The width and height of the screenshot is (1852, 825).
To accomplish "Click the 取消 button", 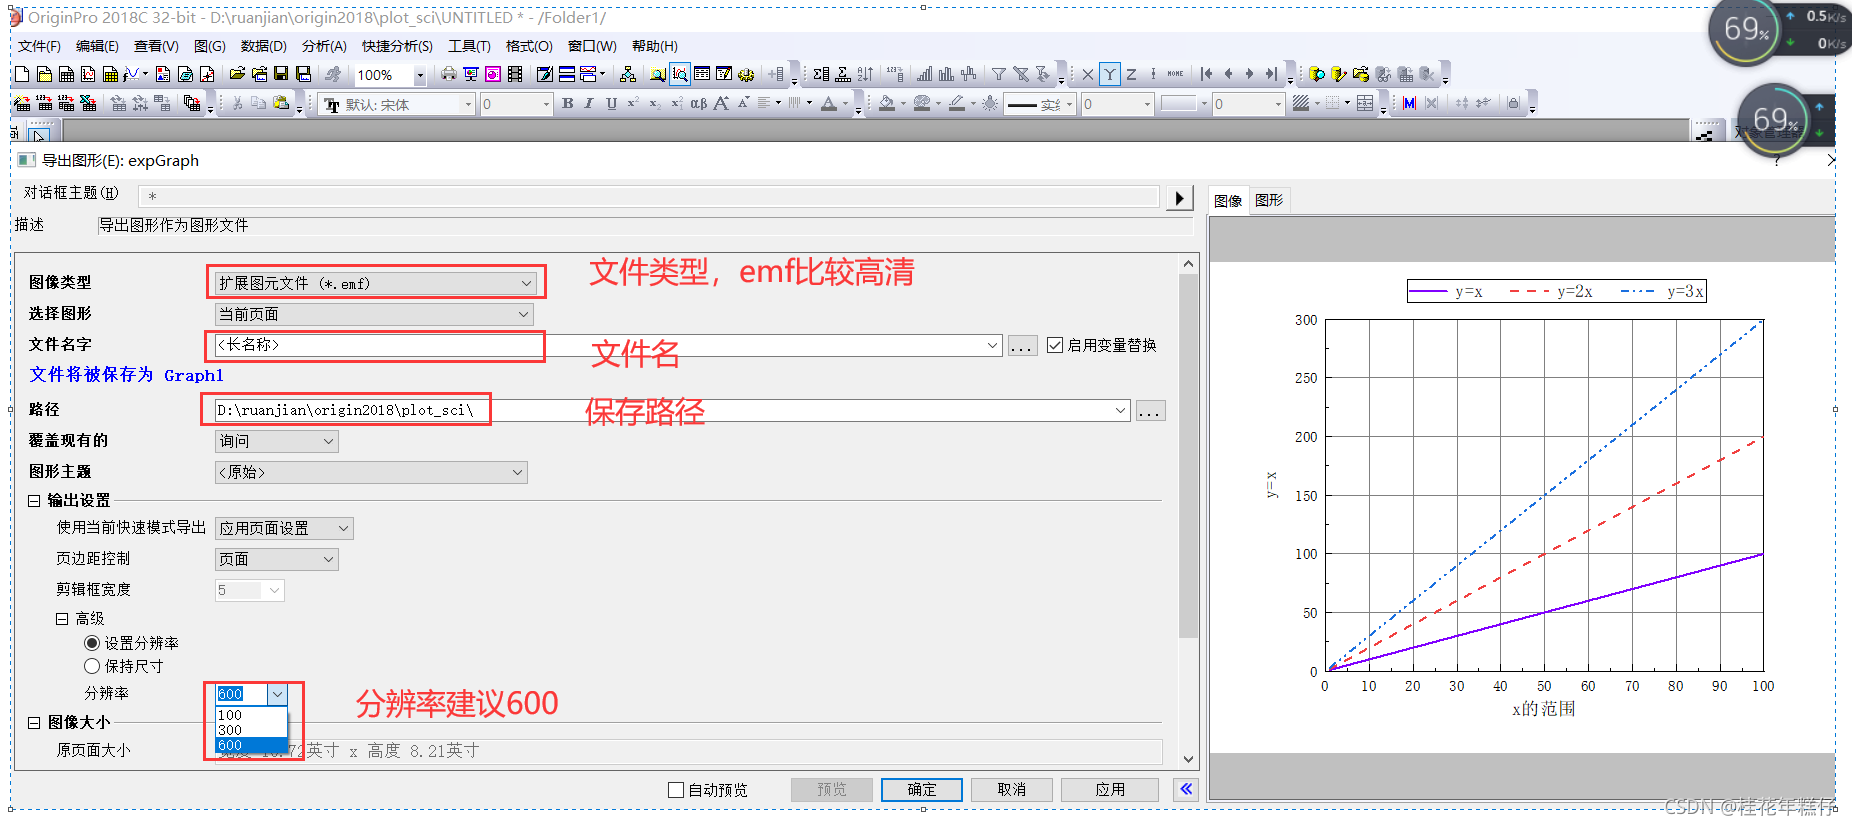I will point(1012,790).
